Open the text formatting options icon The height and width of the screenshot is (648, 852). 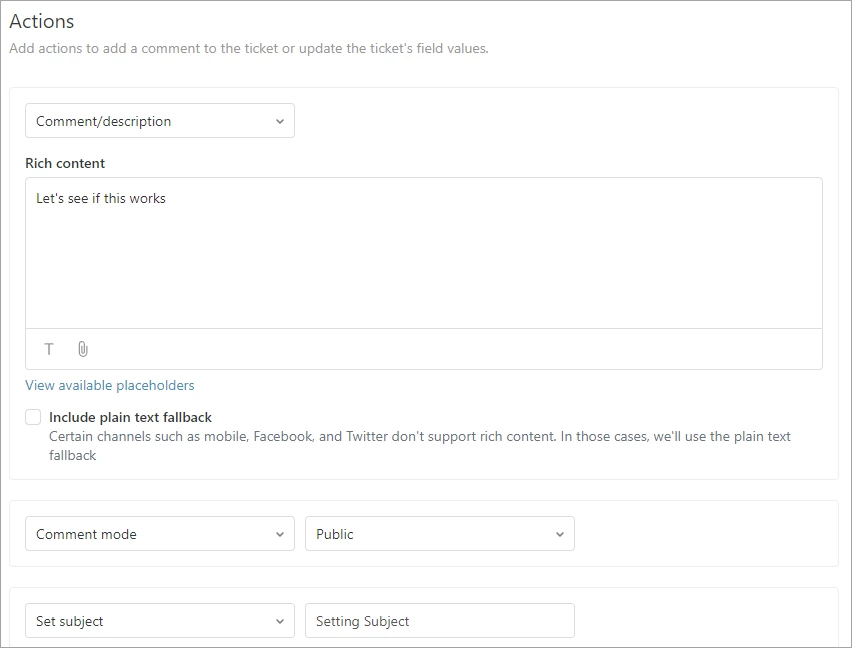[49, 349]
